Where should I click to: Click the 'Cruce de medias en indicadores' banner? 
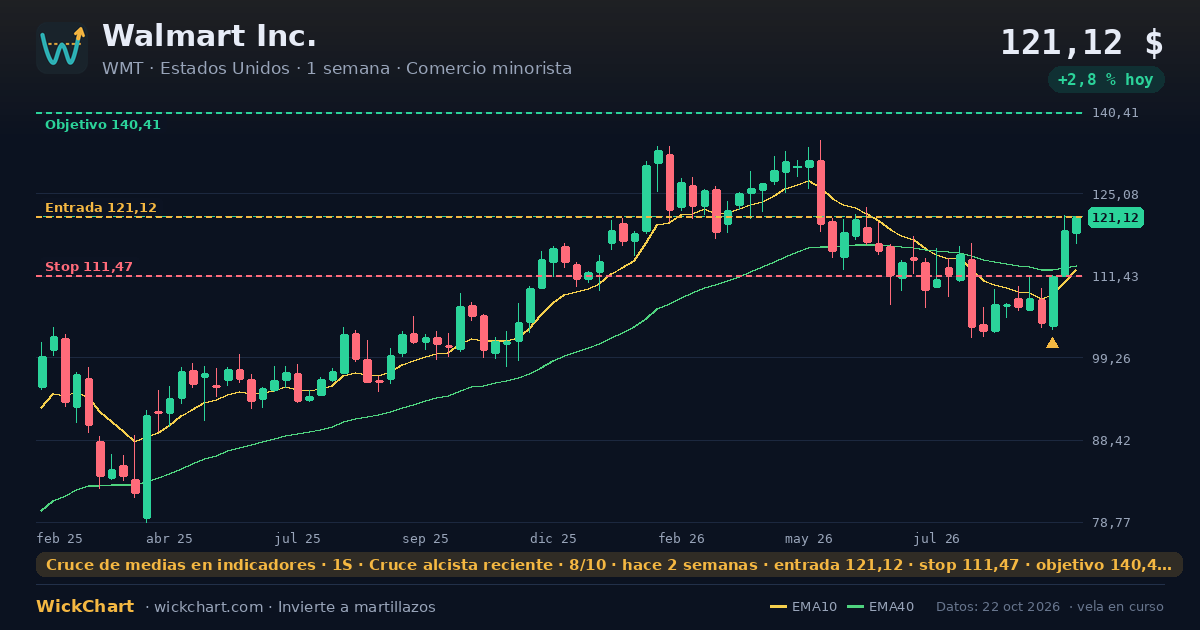tap(609, 565)
